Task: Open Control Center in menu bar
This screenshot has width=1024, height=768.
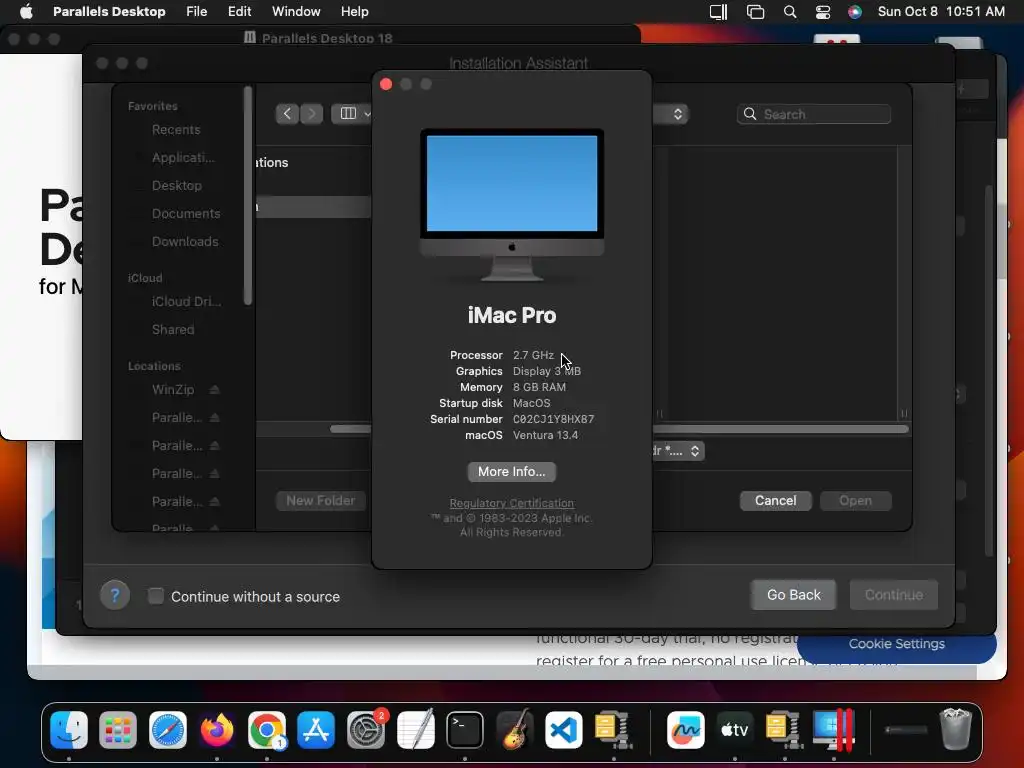Action: [823, 11]
